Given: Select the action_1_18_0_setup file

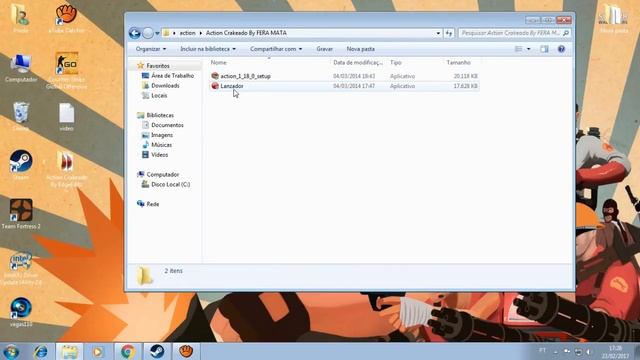Looking at the screenshot, I should coord(245,76).
